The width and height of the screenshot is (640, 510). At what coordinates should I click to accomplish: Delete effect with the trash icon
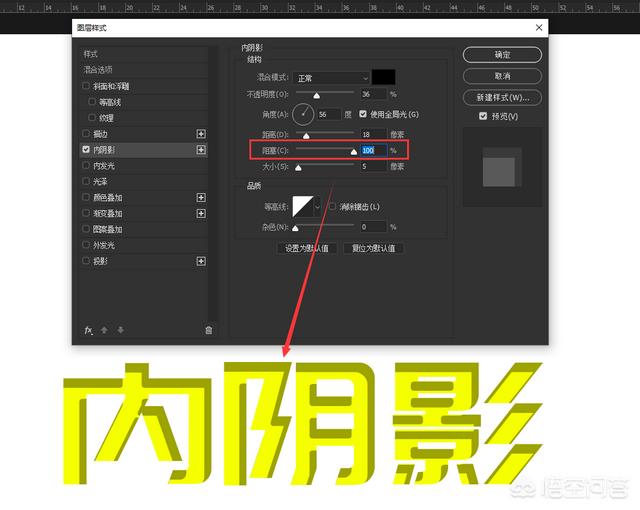pyautogui.click(x=209, y=330)
